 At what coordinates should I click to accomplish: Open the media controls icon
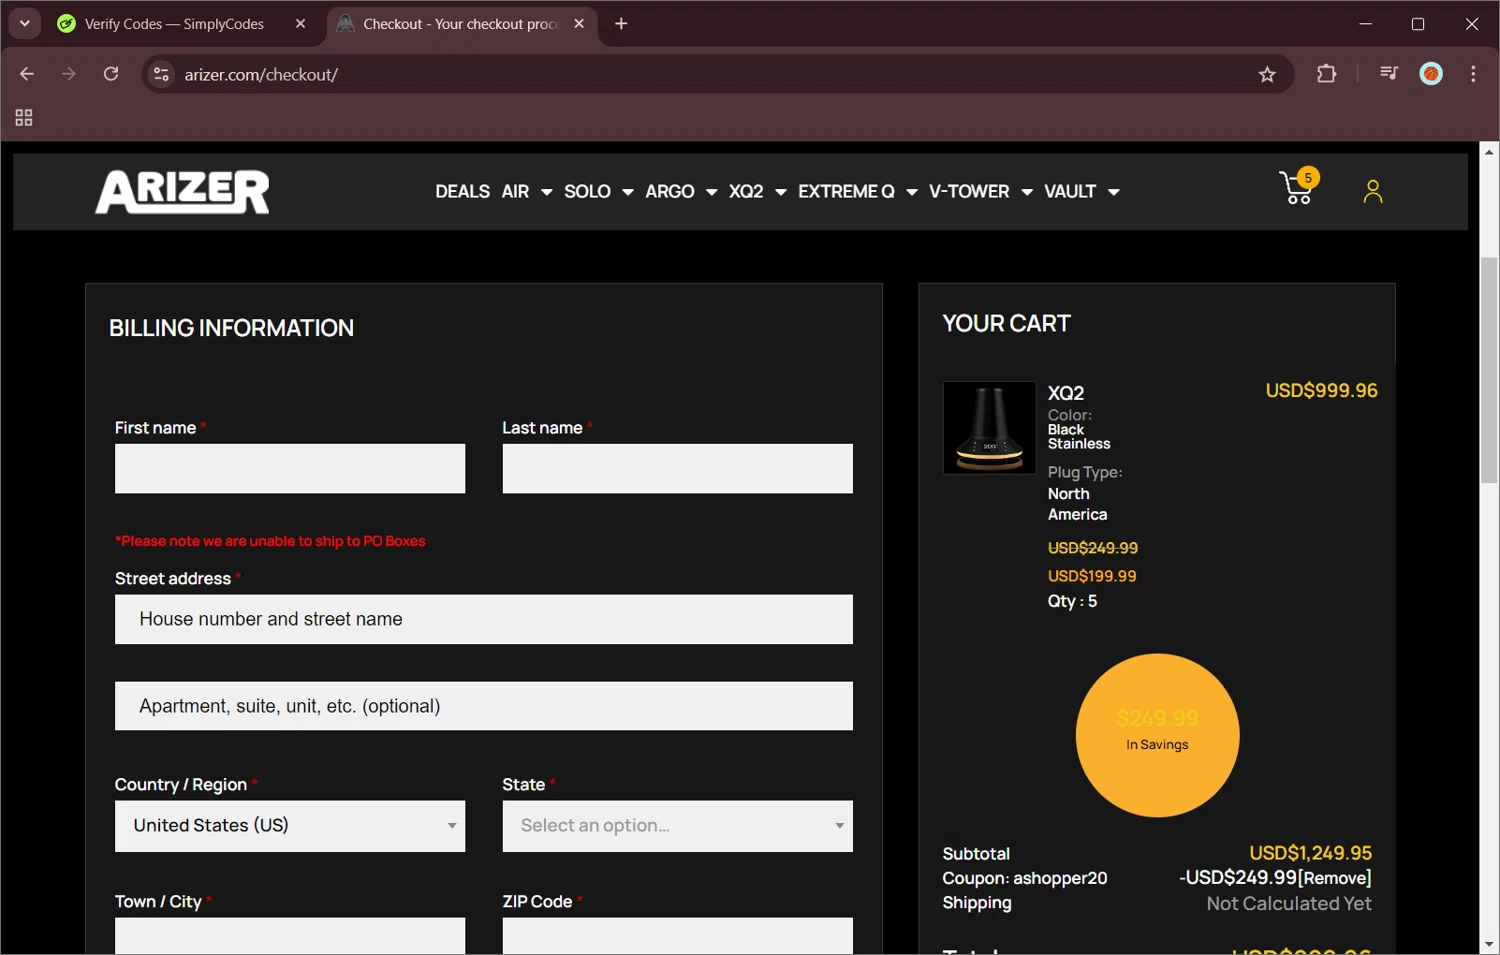(x=1388, y=73)
